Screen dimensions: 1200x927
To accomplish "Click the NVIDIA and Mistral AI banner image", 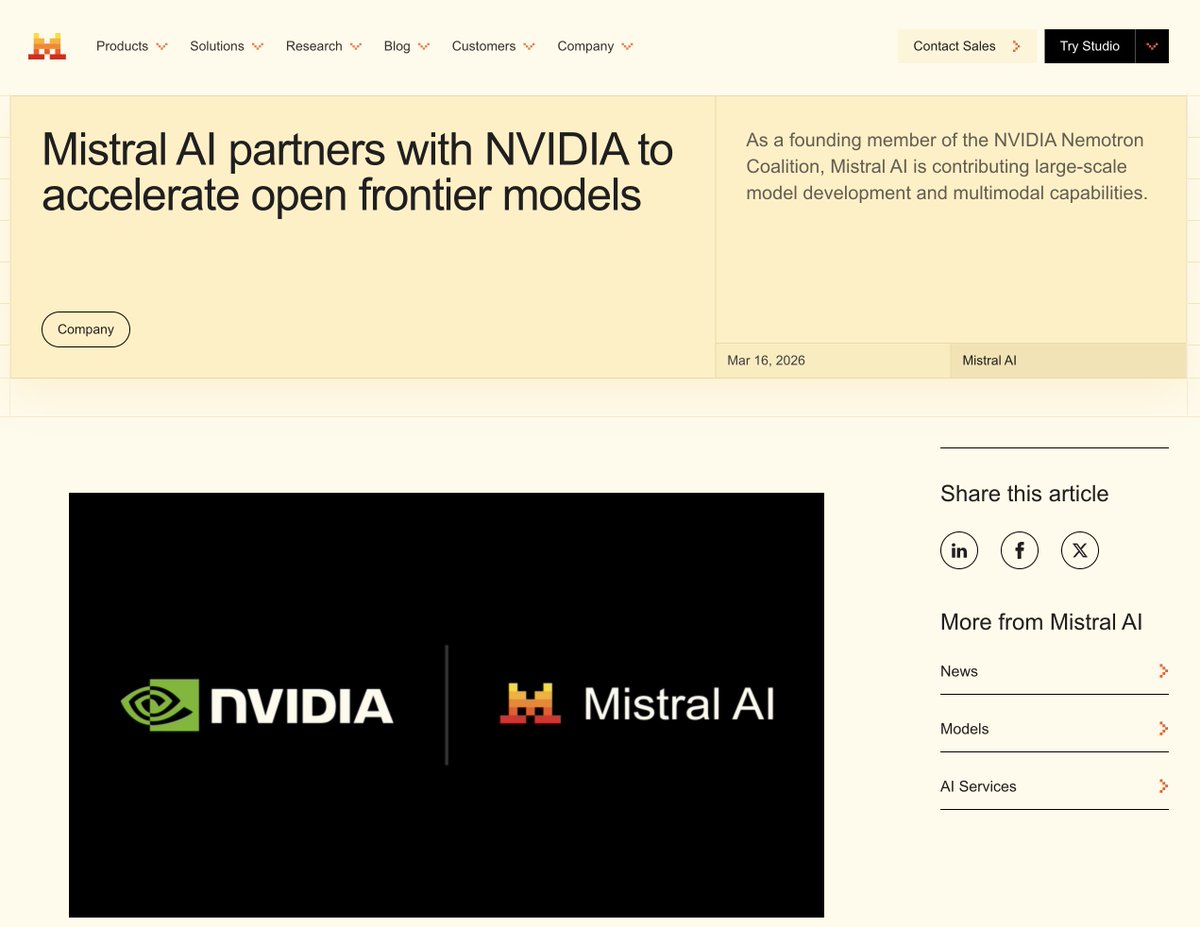I will click(446, 705).
